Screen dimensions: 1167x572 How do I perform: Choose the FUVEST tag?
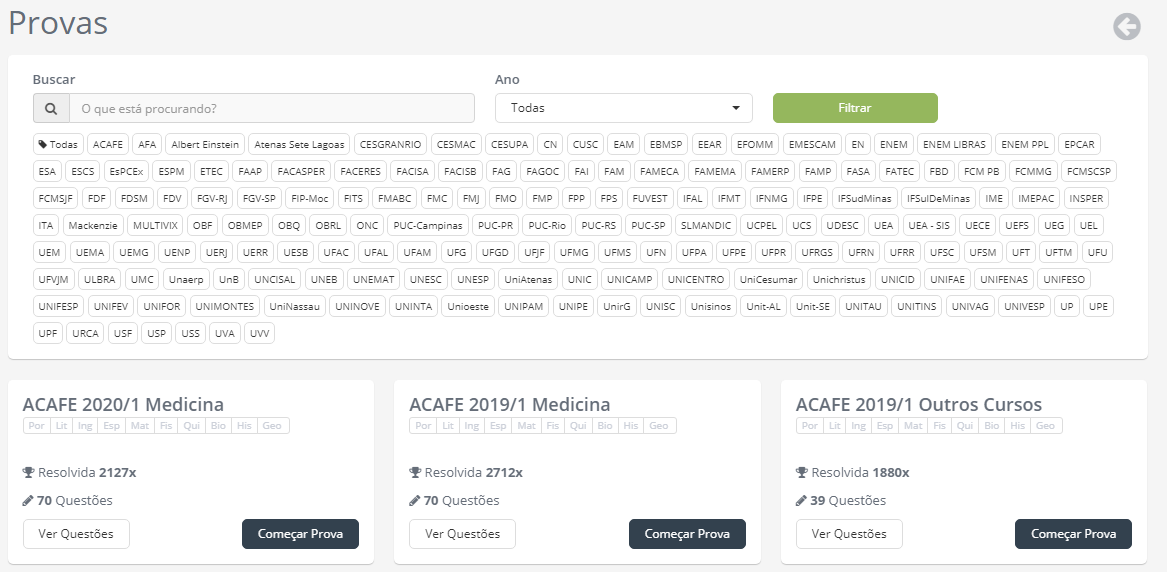tap(650, 199)
